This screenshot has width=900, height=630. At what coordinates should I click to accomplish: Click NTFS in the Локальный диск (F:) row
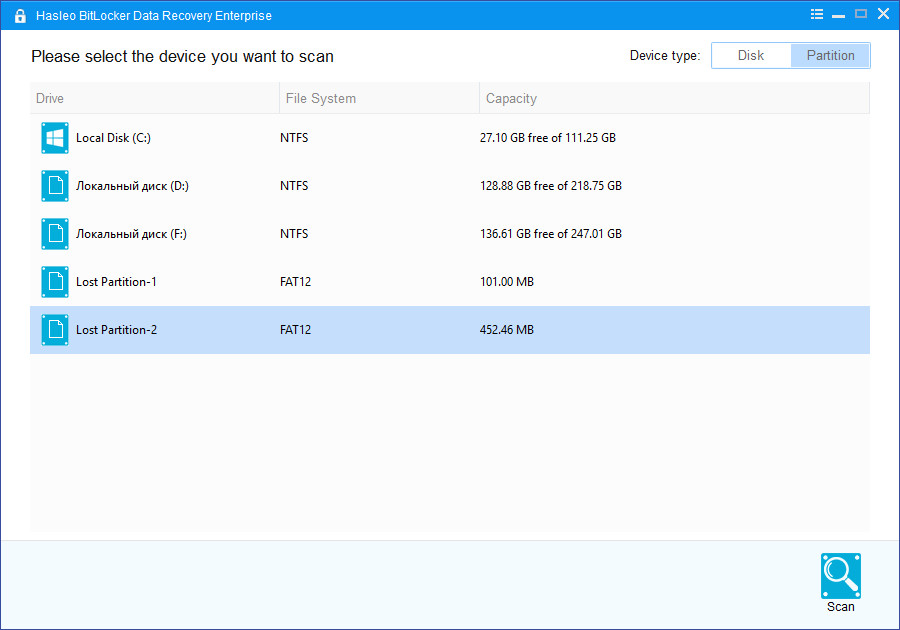point(294,234)
